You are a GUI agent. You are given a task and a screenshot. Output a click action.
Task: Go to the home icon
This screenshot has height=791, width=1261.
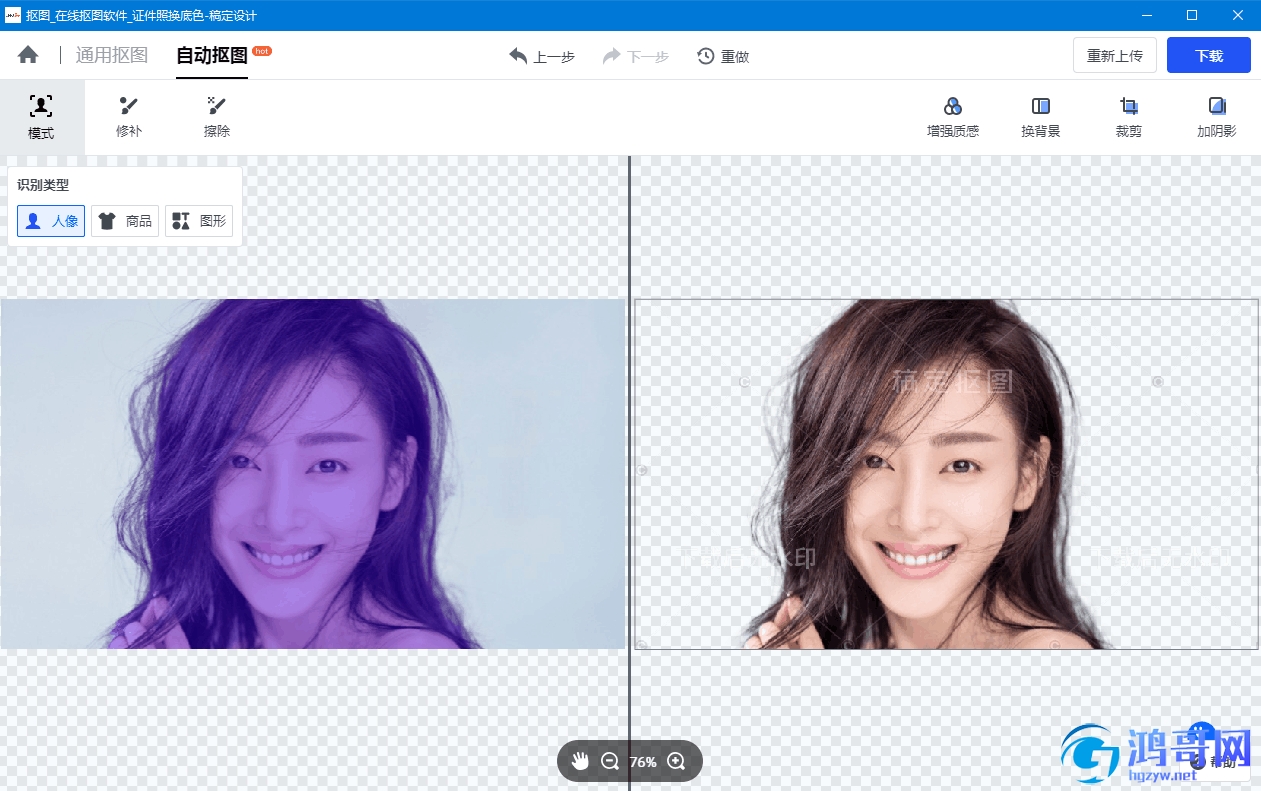pos(28,56)
